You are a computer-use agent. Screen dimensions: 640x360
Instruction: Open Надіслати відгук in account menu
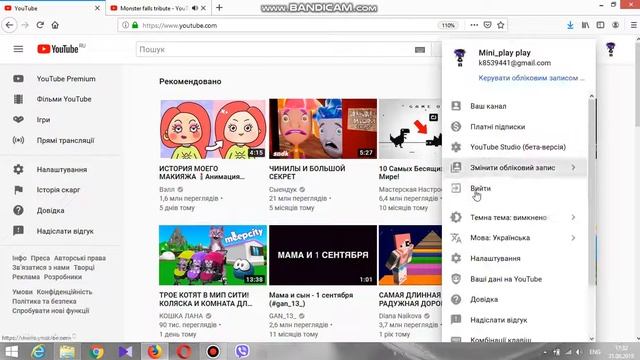point(515,320)
